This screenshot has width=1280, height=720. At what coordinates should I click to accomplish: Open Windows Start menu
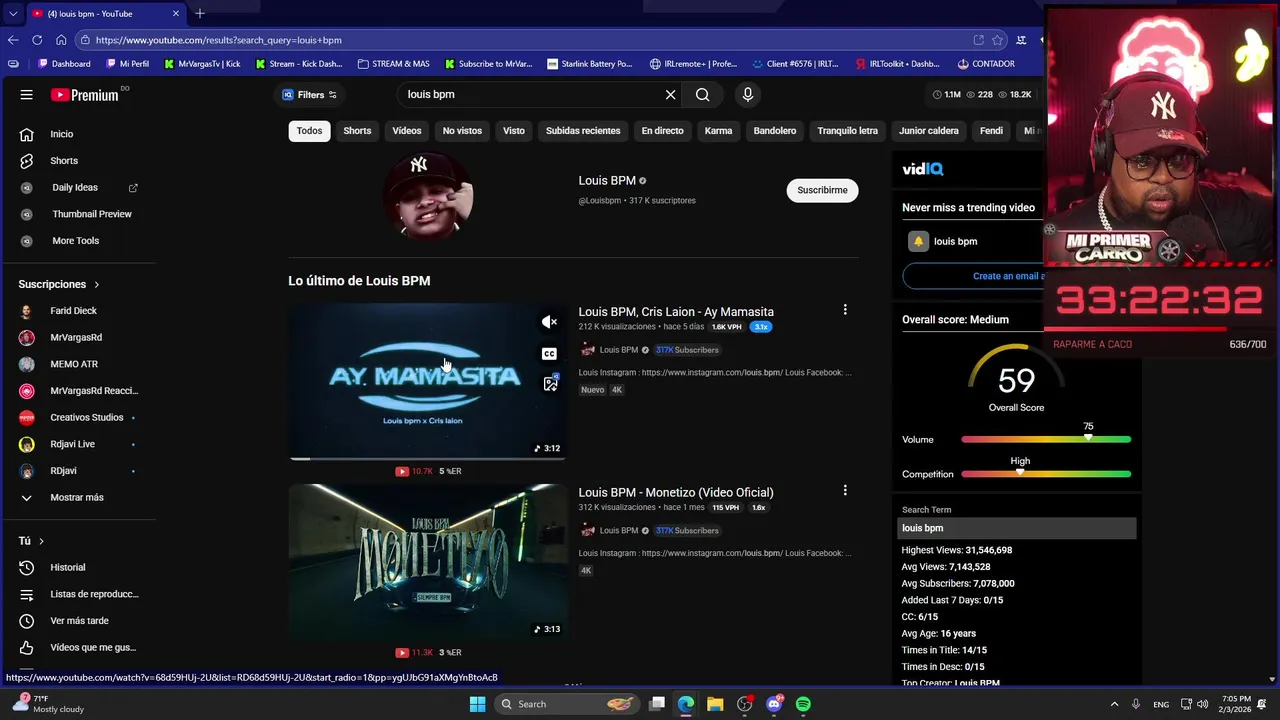coord(478,704)
